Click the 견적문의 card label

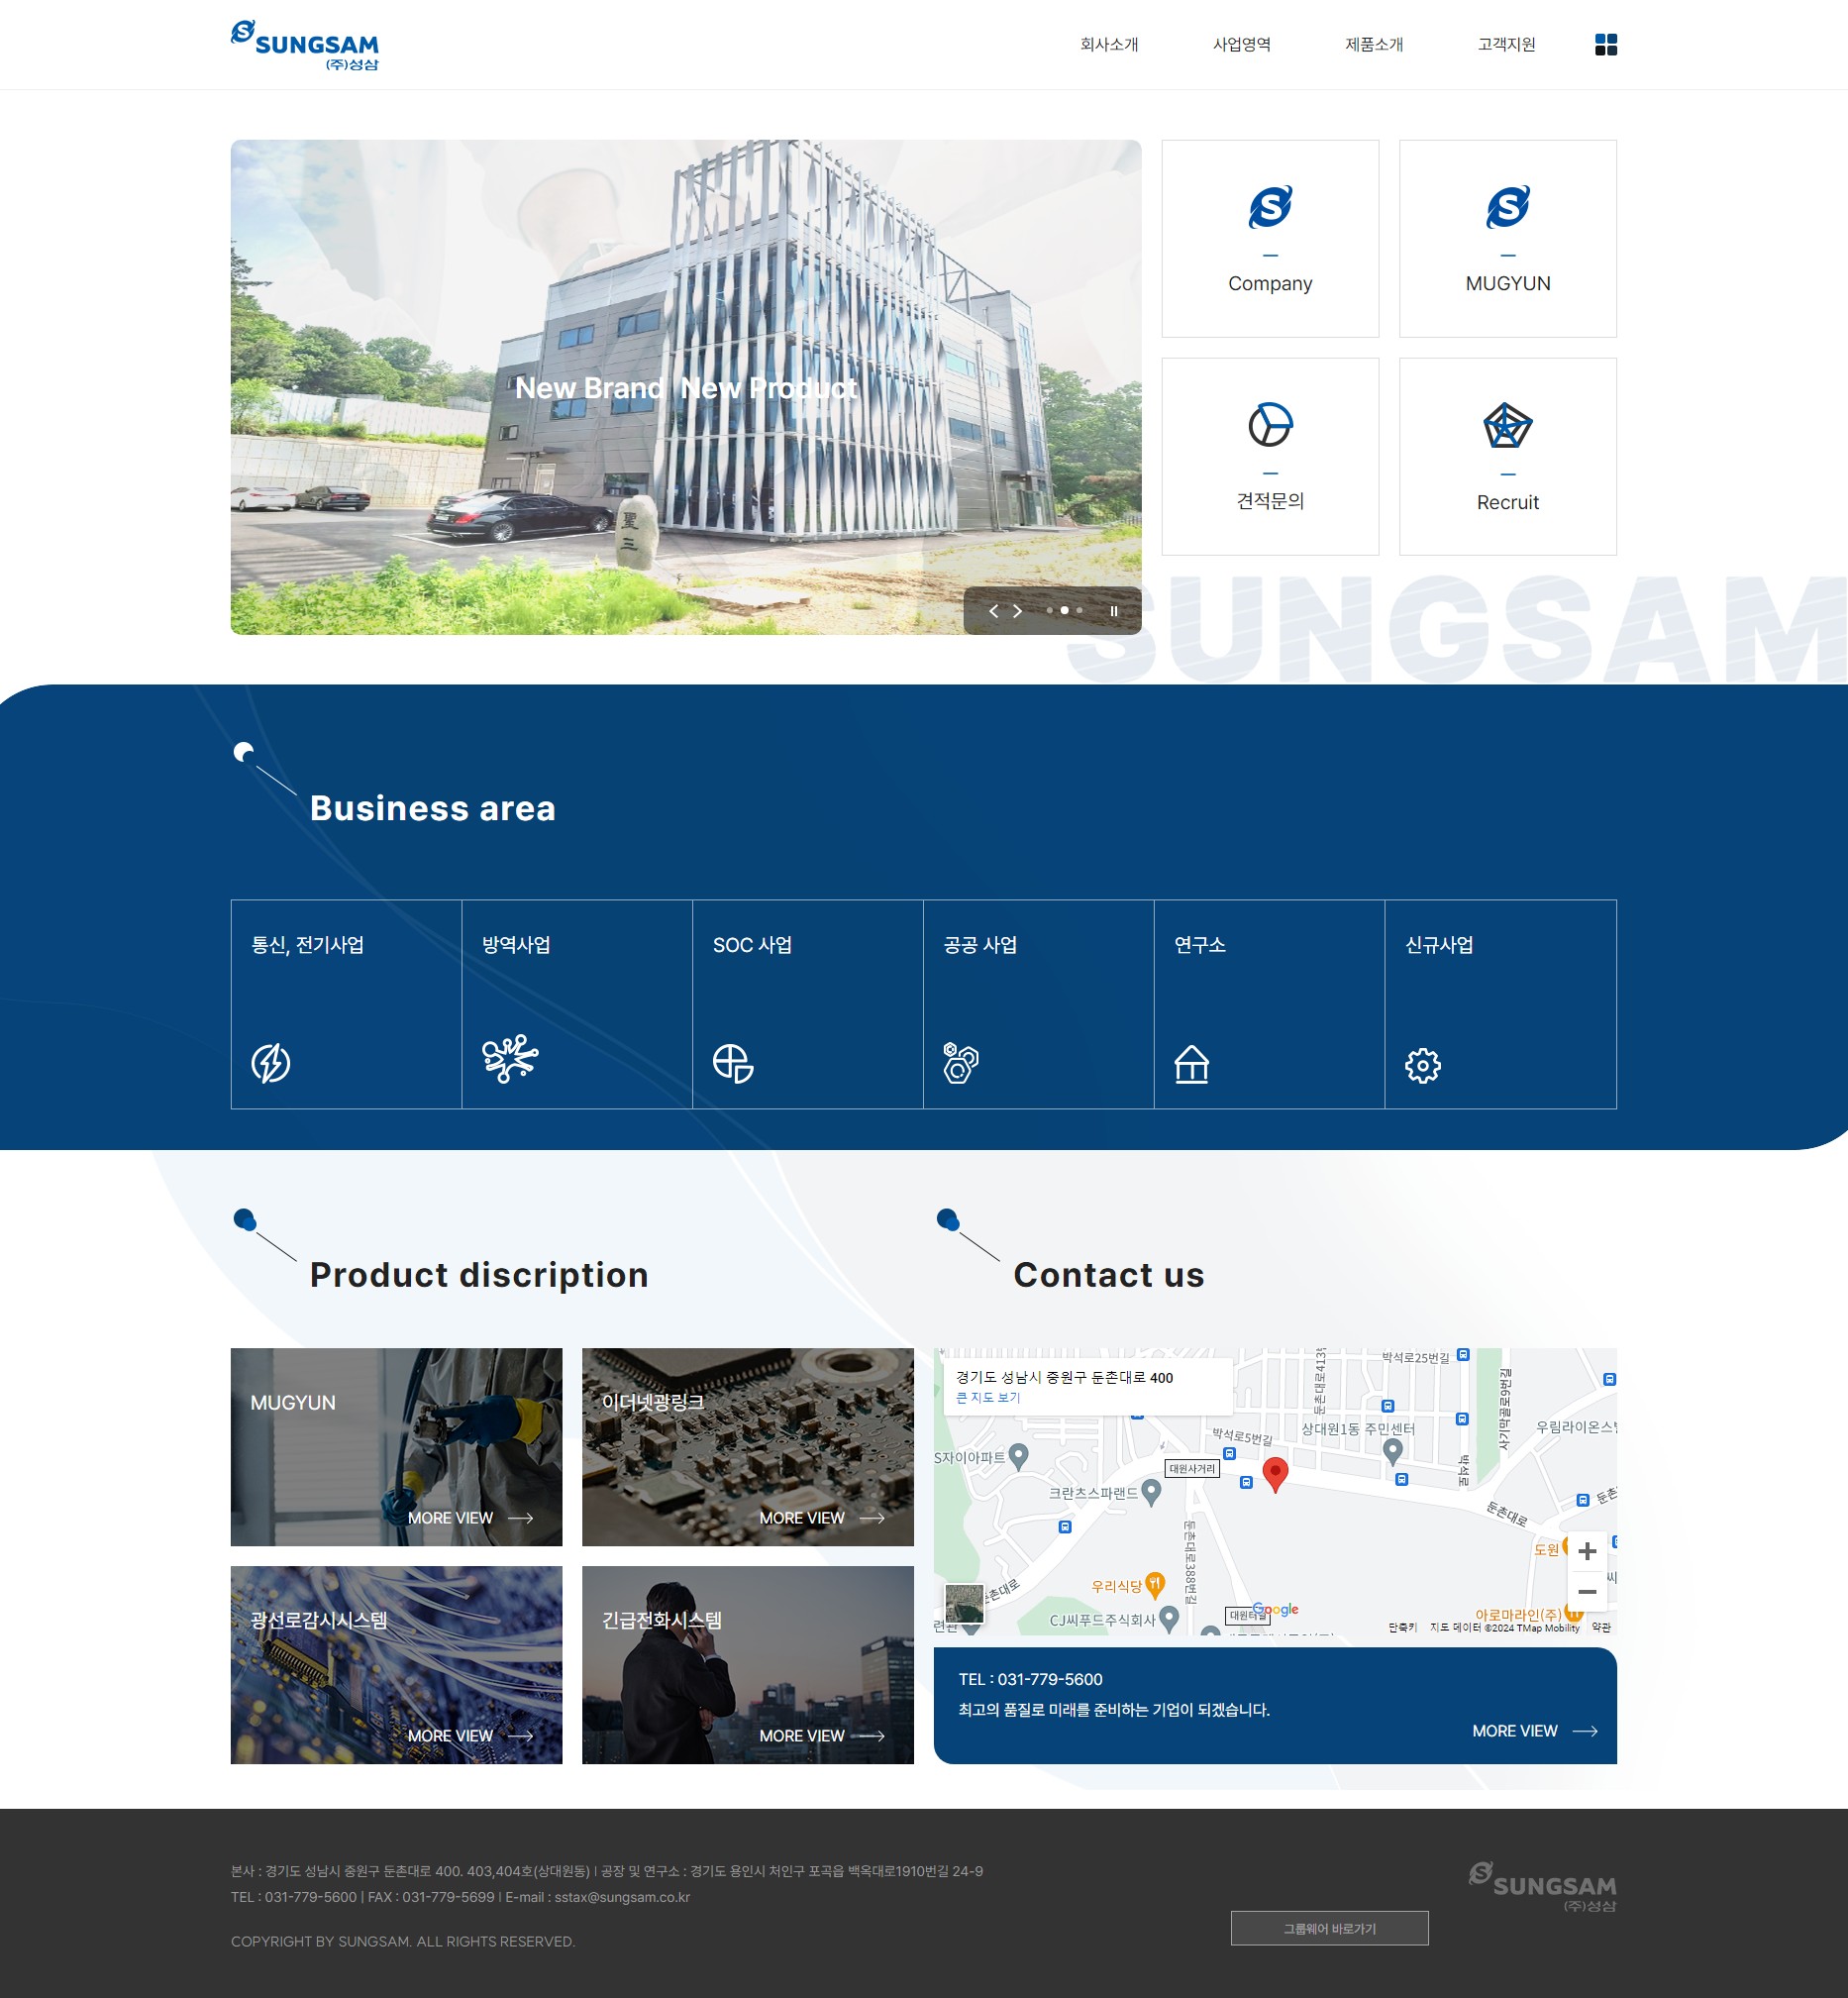[1270, 501]
